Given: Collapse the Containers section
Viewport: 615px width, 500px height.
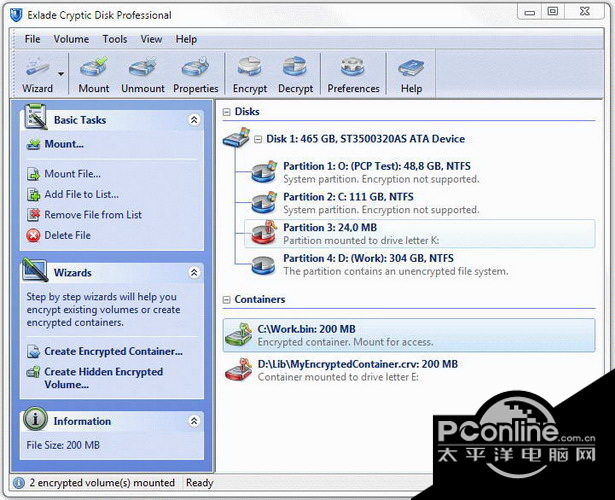Looking at the screenshot, I should (226, 300).
